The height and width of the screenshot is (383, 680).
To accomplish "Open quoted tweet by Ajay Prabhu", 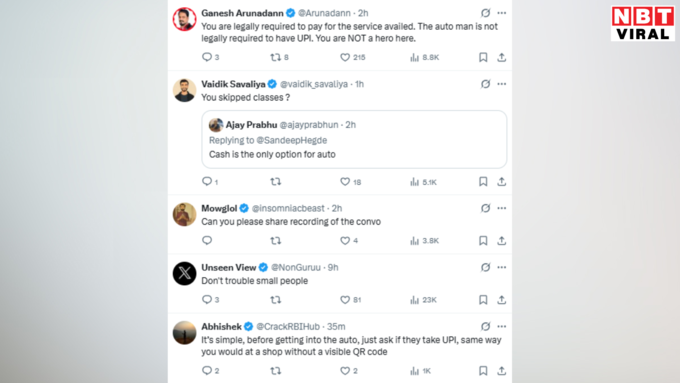I will click(x=354, y=139).
